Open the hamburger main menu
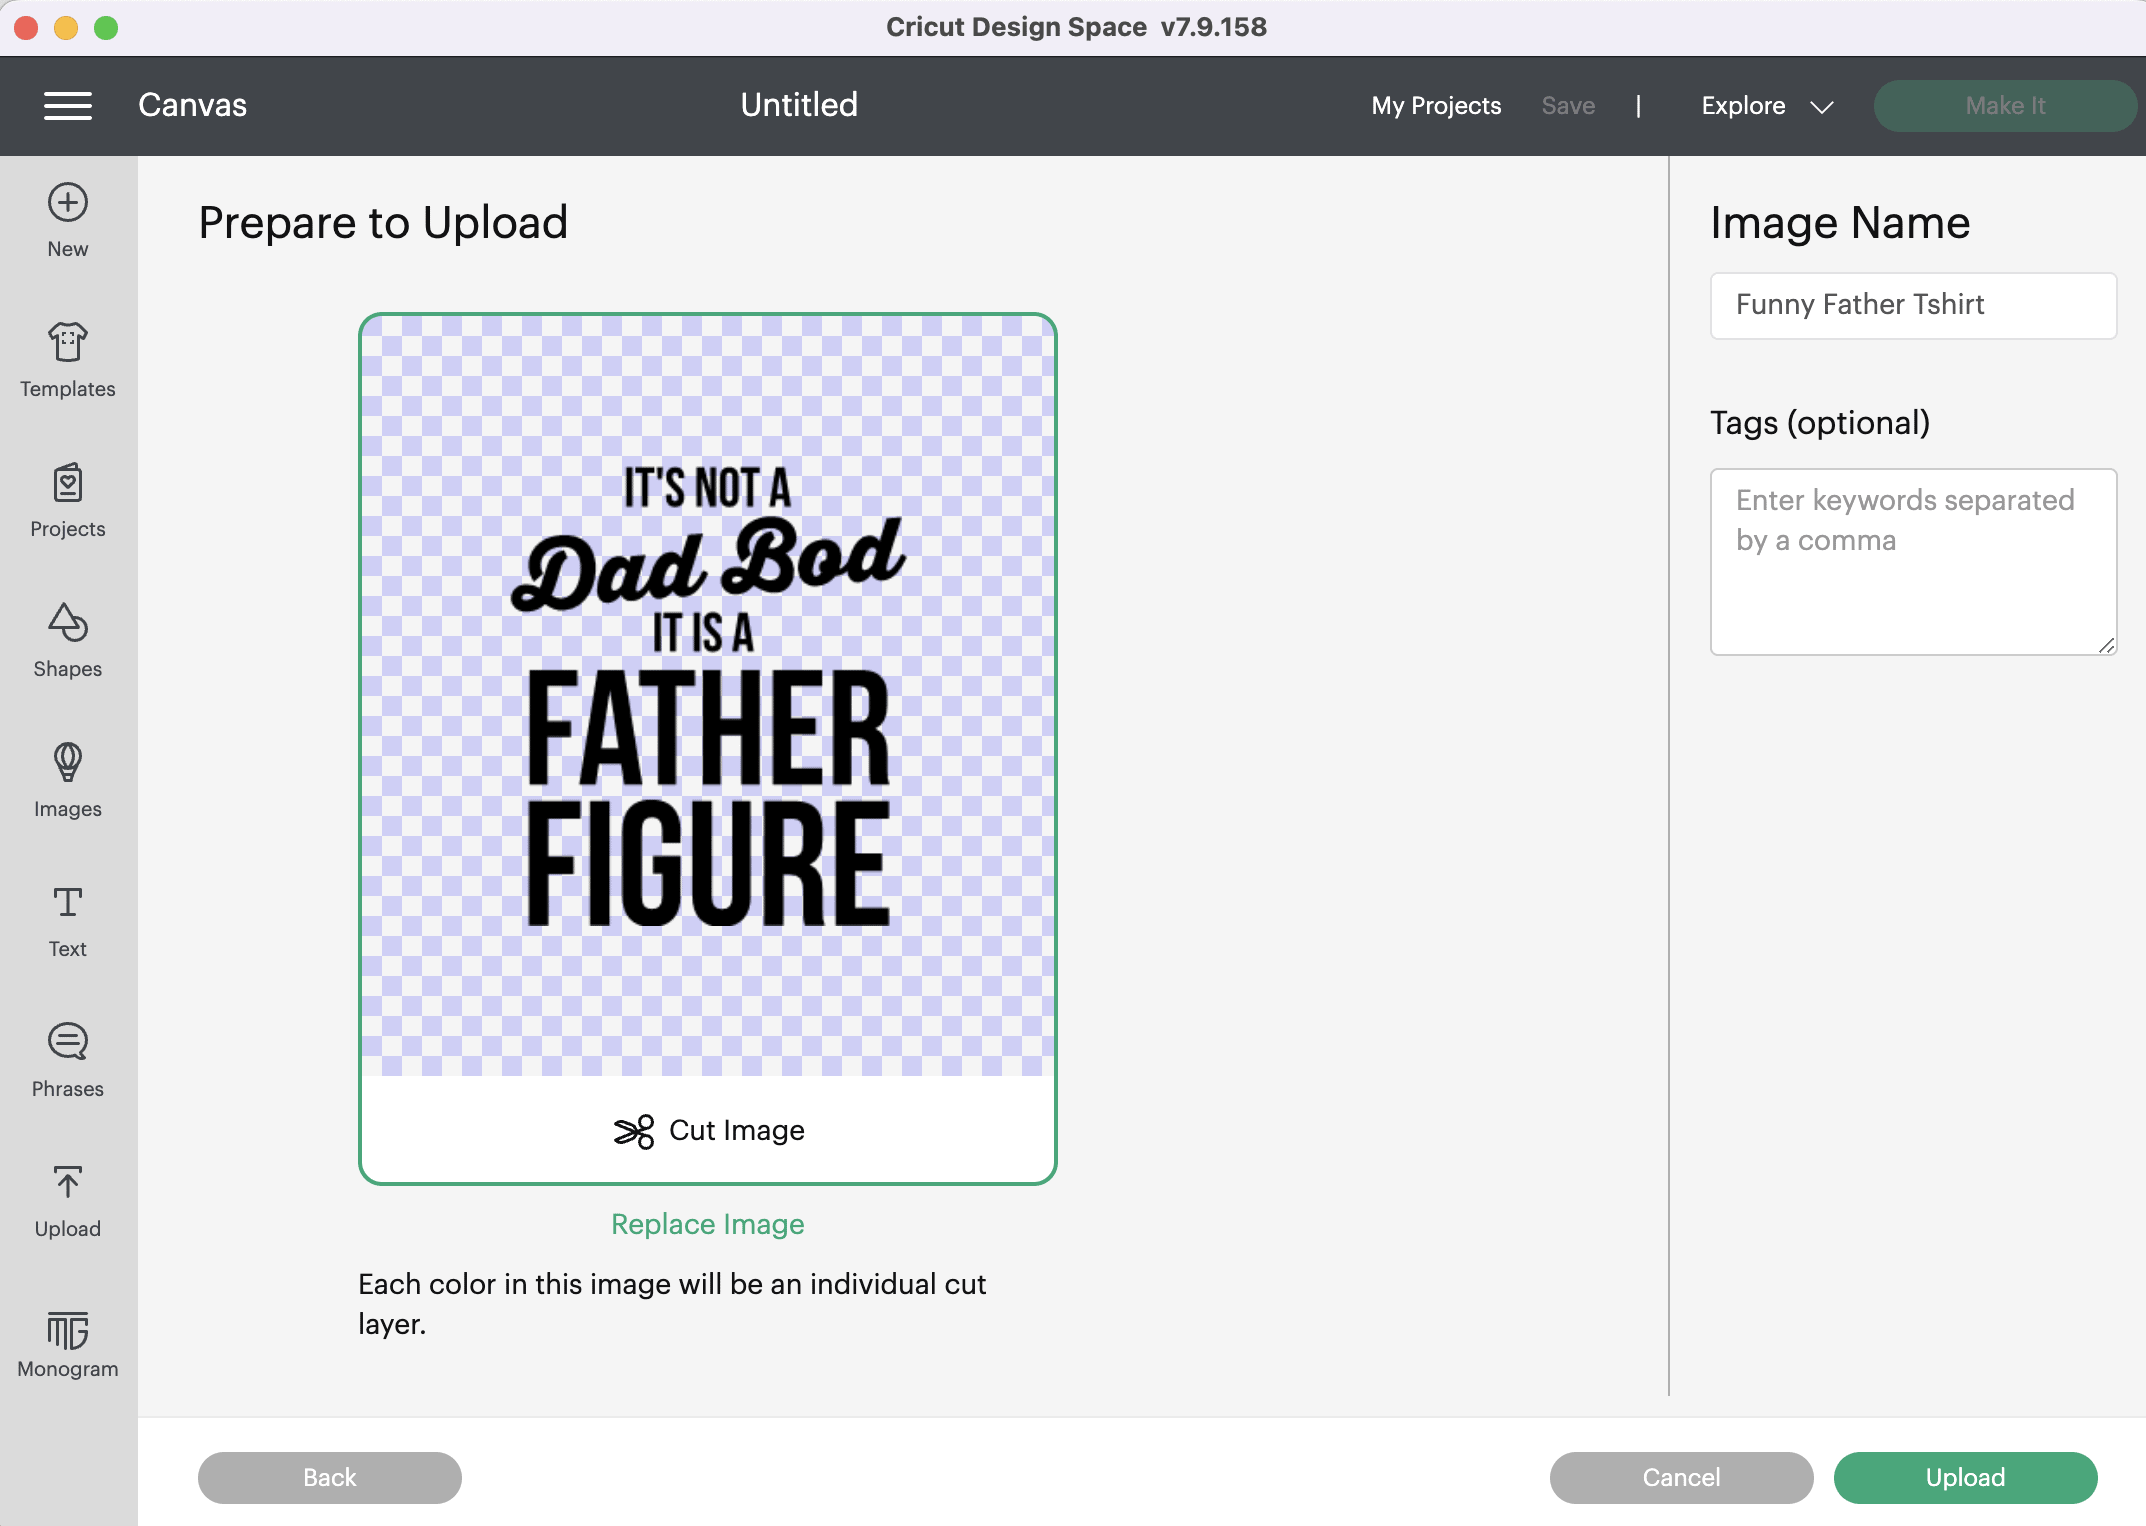This screenshot has width=2146, height=1526. (68, 106)
